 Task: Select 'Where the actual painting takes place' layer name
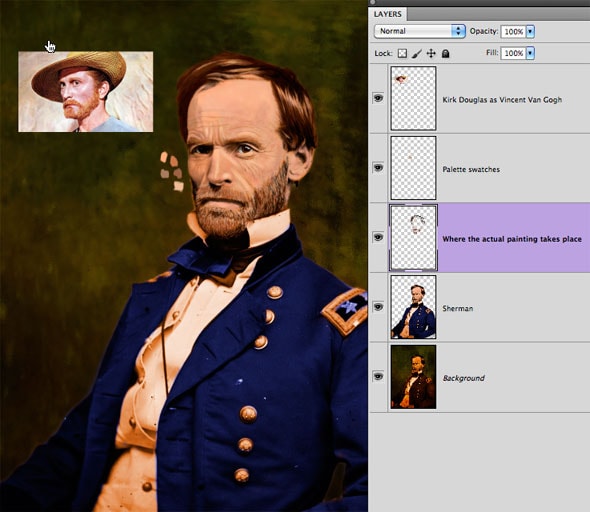(x=512, y=239)
